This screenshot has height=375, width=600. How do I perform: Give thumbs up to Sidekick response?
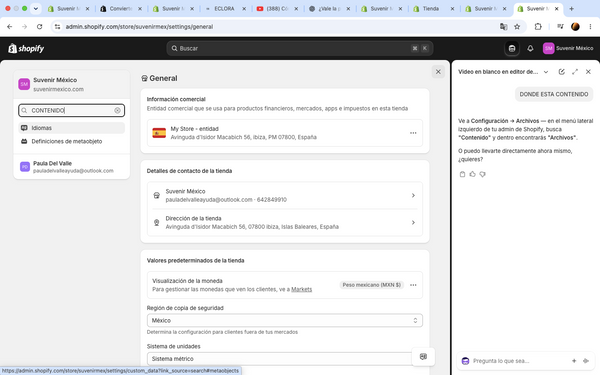[472, 174]
